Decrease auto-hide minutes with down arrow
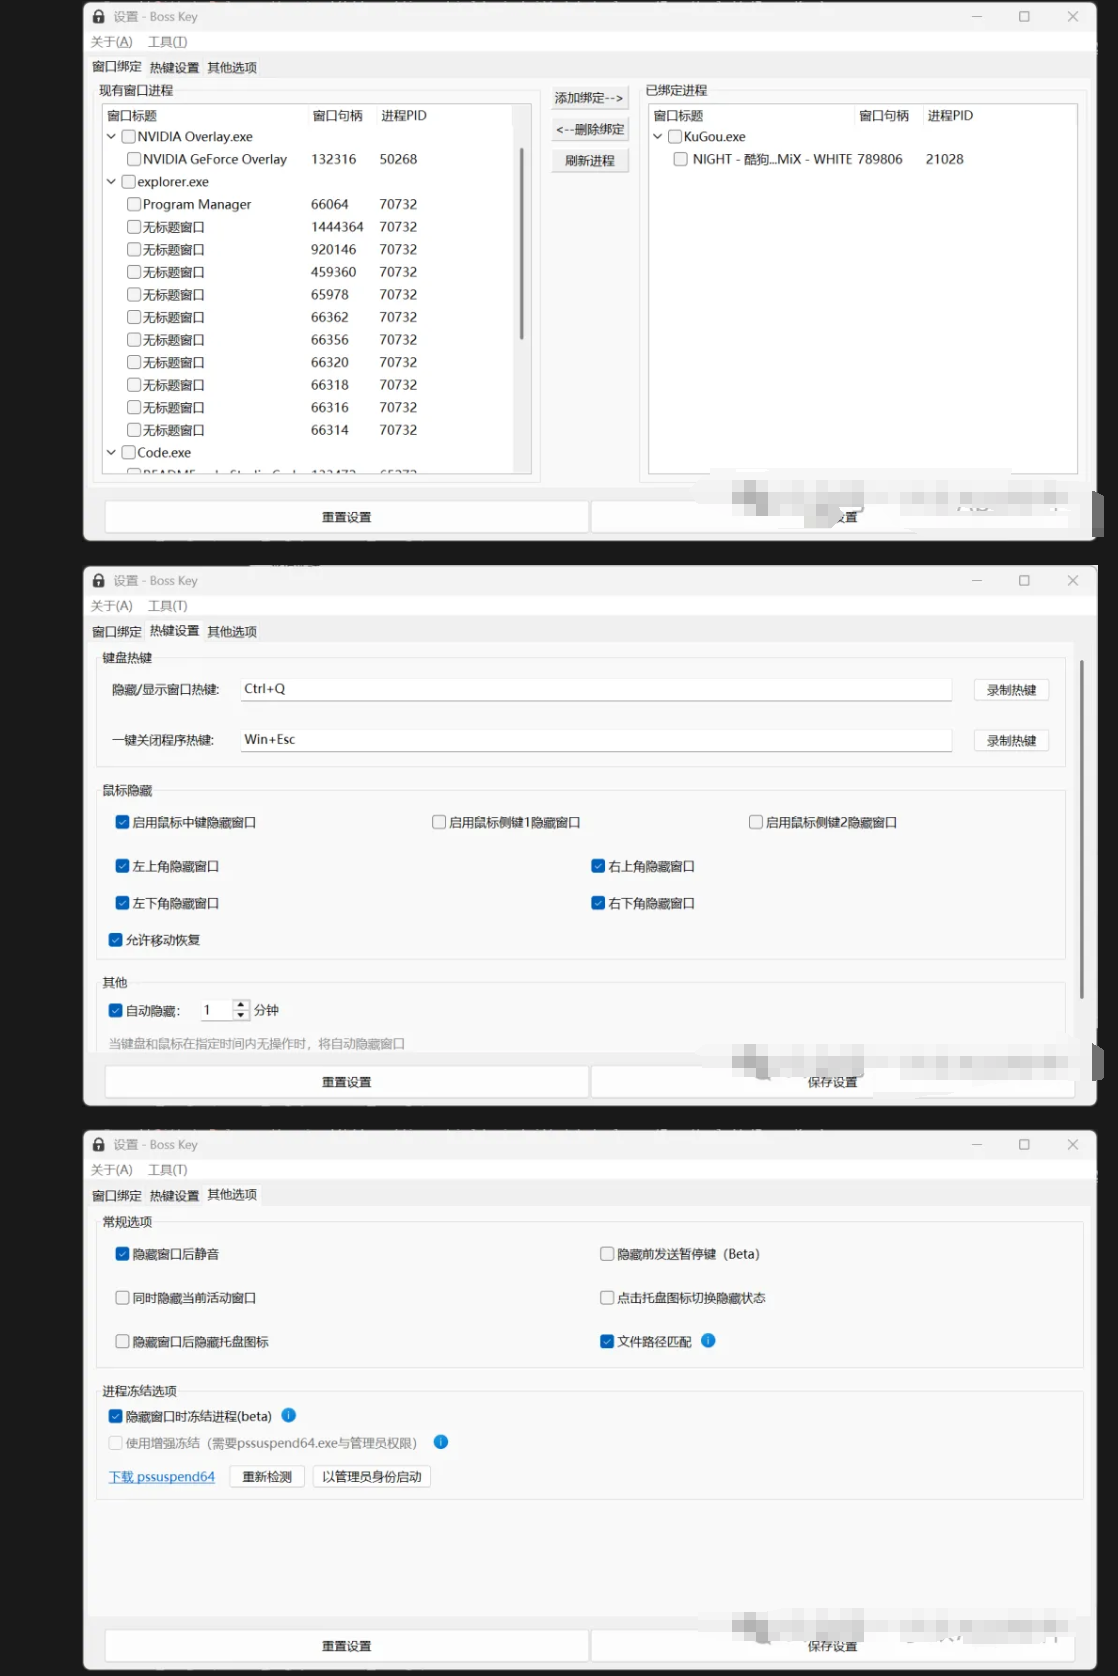Viewport: 1118px width, 1676px height. 240,1015
